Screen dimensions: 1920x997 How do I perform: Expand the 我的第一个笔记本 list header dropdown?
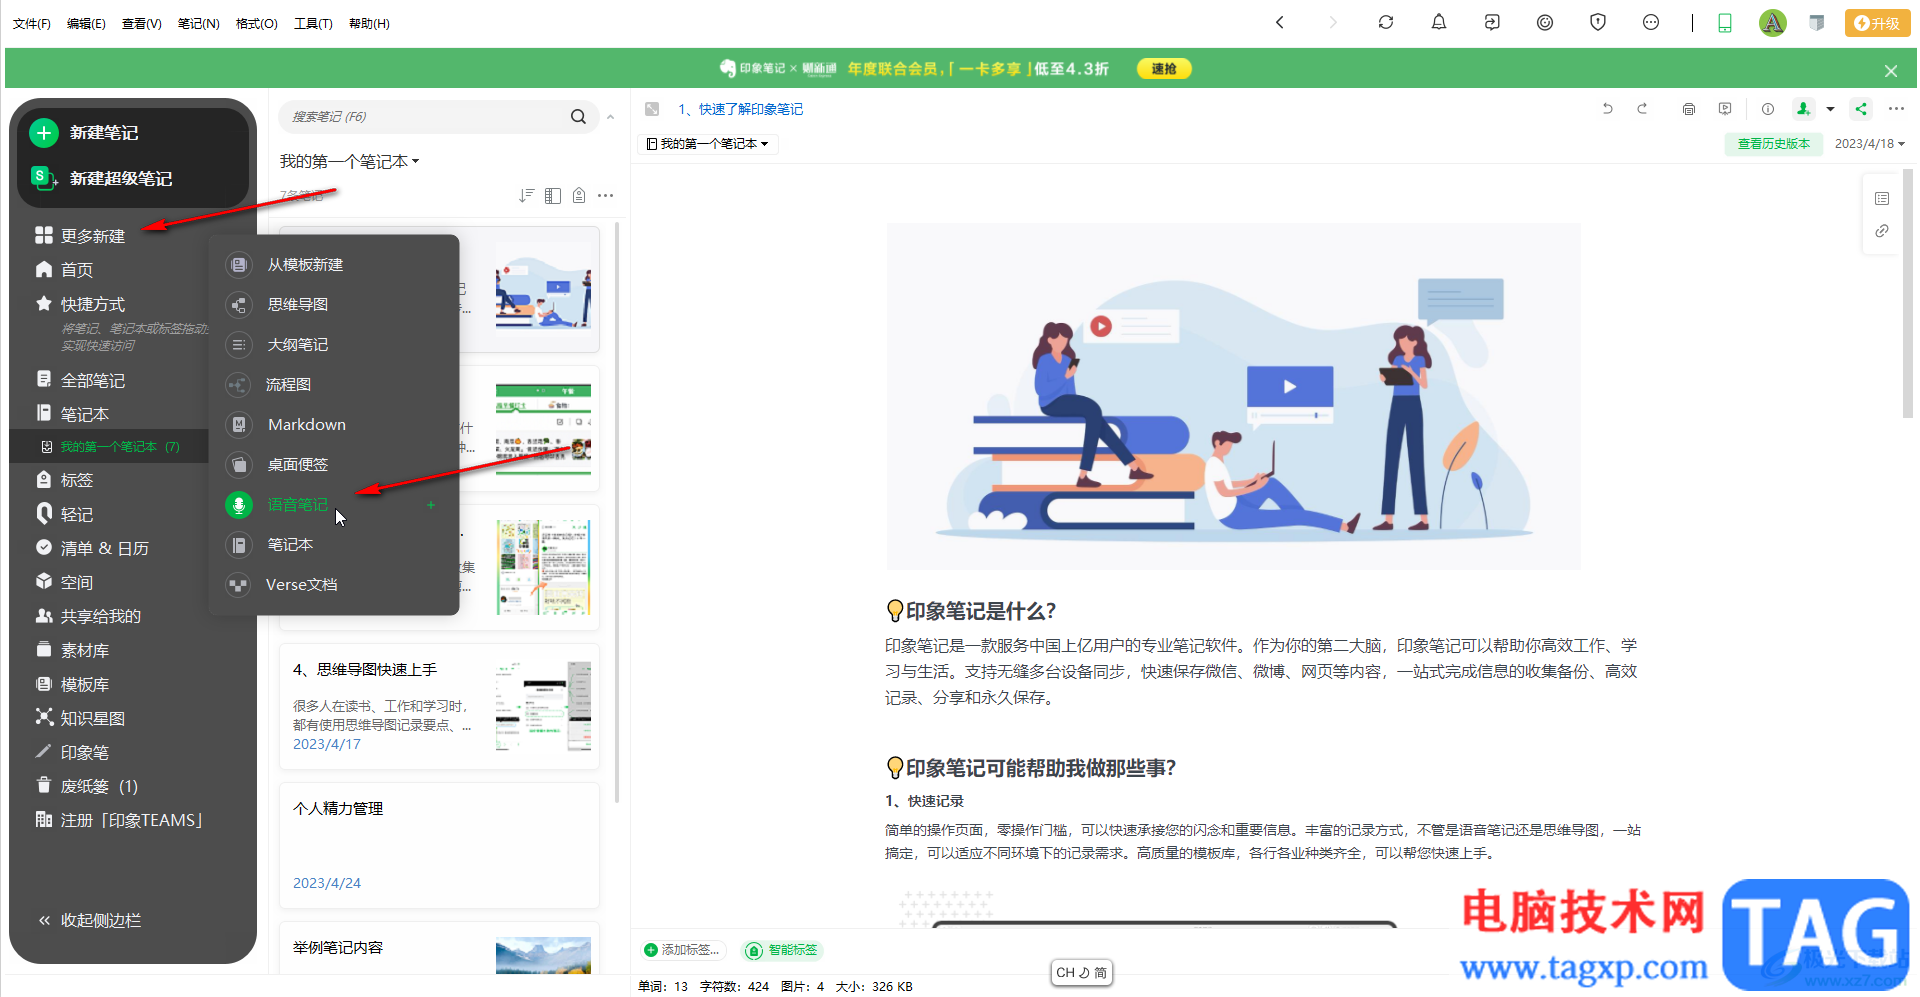click(x=350, y=161)
